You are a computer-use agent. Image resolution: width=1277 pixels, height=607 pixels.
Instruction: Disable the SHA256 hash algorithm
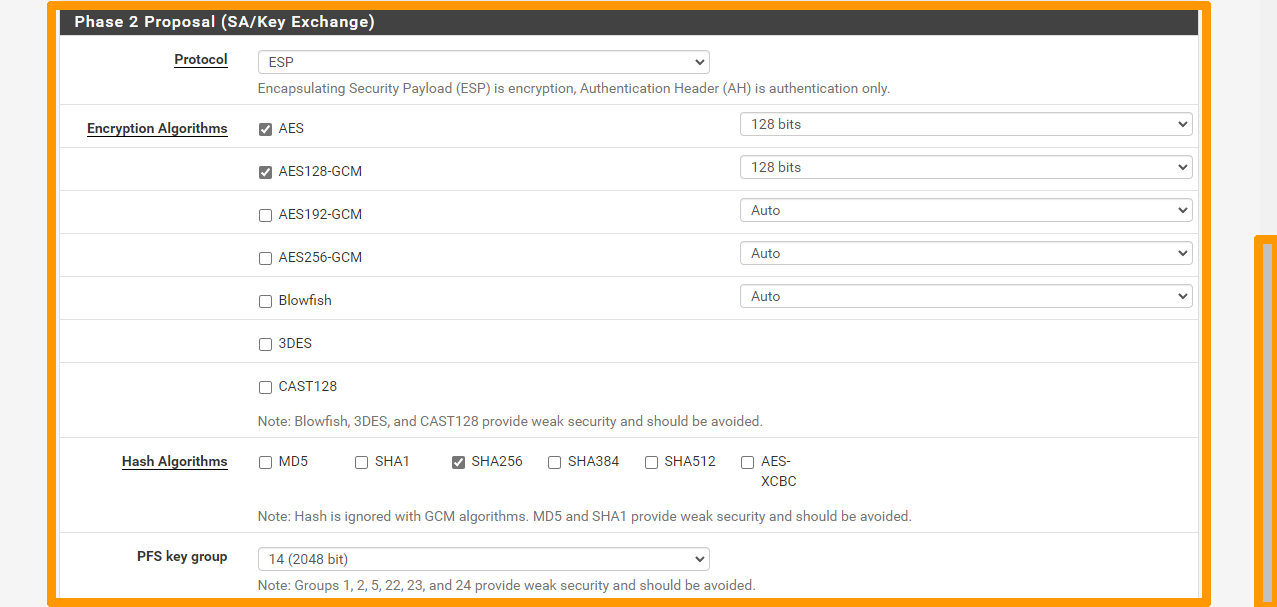458,462
